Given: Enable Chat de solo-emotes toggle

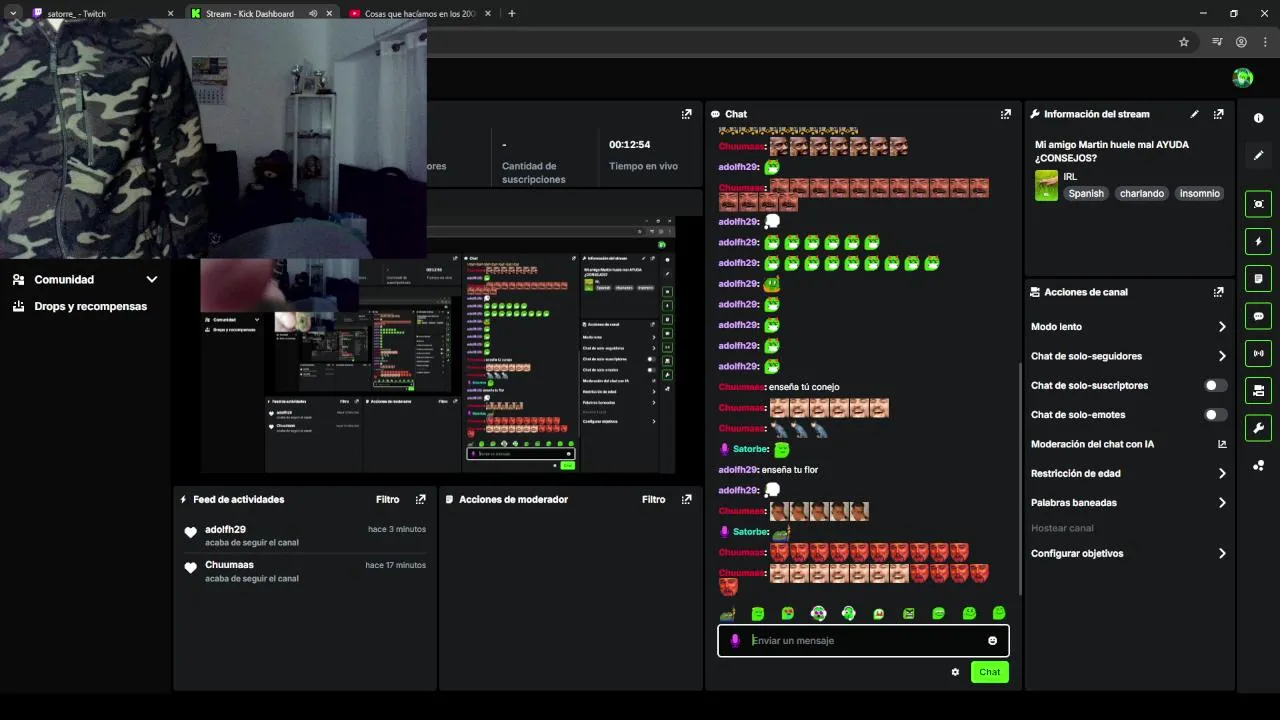Looking at the screenshot, I should click(x=1215, y=414).
